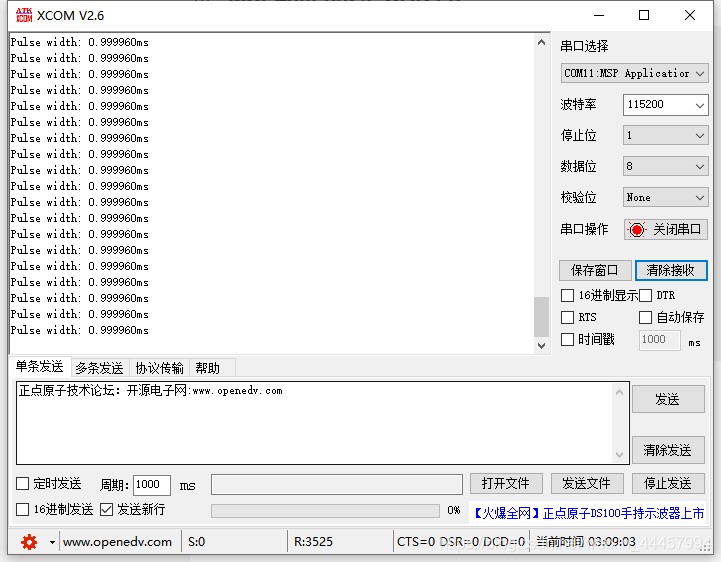Screen dimensions: 721x562
Task: Enable the 定时发送 timed send checkbox
Action: pos(23,484)
